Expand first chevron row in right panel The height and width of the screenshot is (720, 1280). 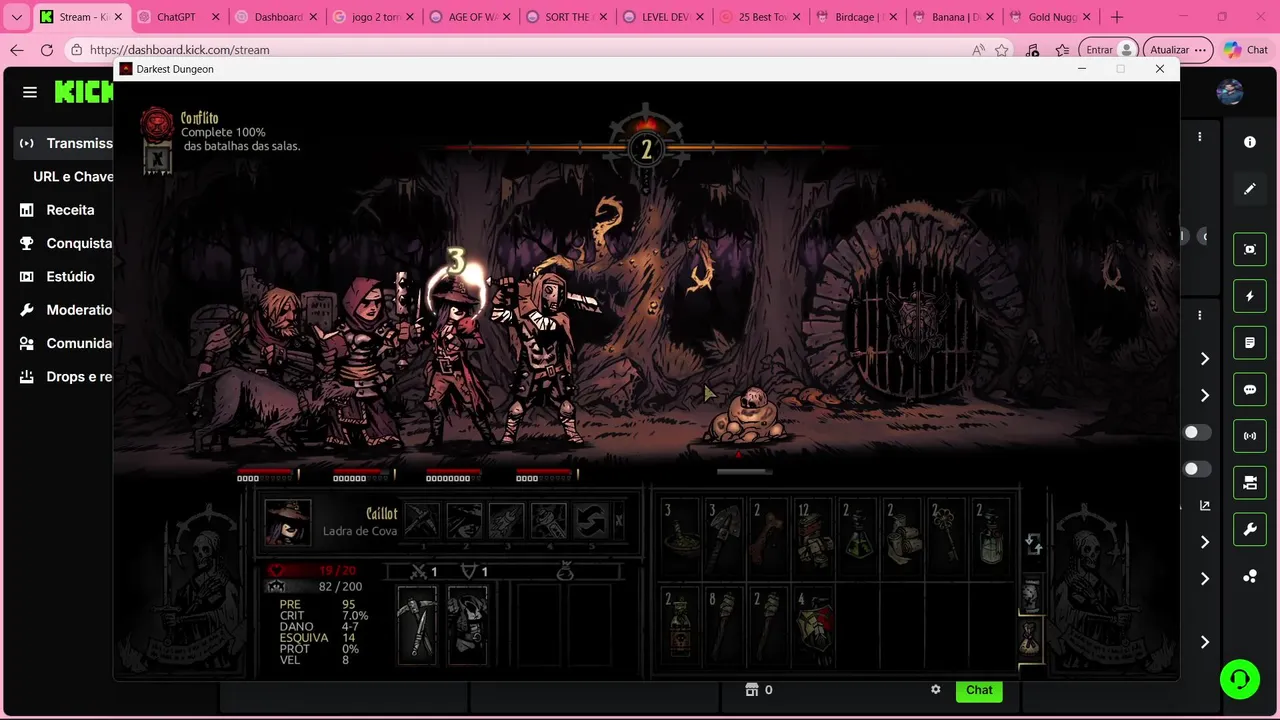(1205, 358)
